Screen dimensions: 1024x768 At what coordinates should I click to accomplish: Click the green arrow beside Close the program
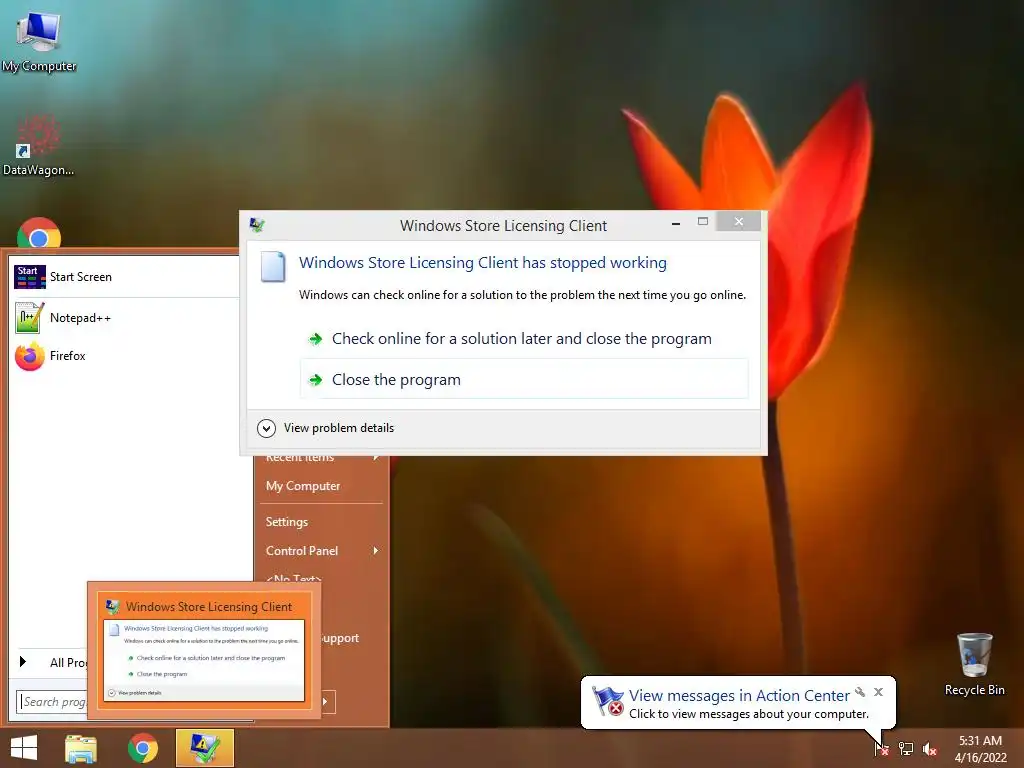pos(315,379)
